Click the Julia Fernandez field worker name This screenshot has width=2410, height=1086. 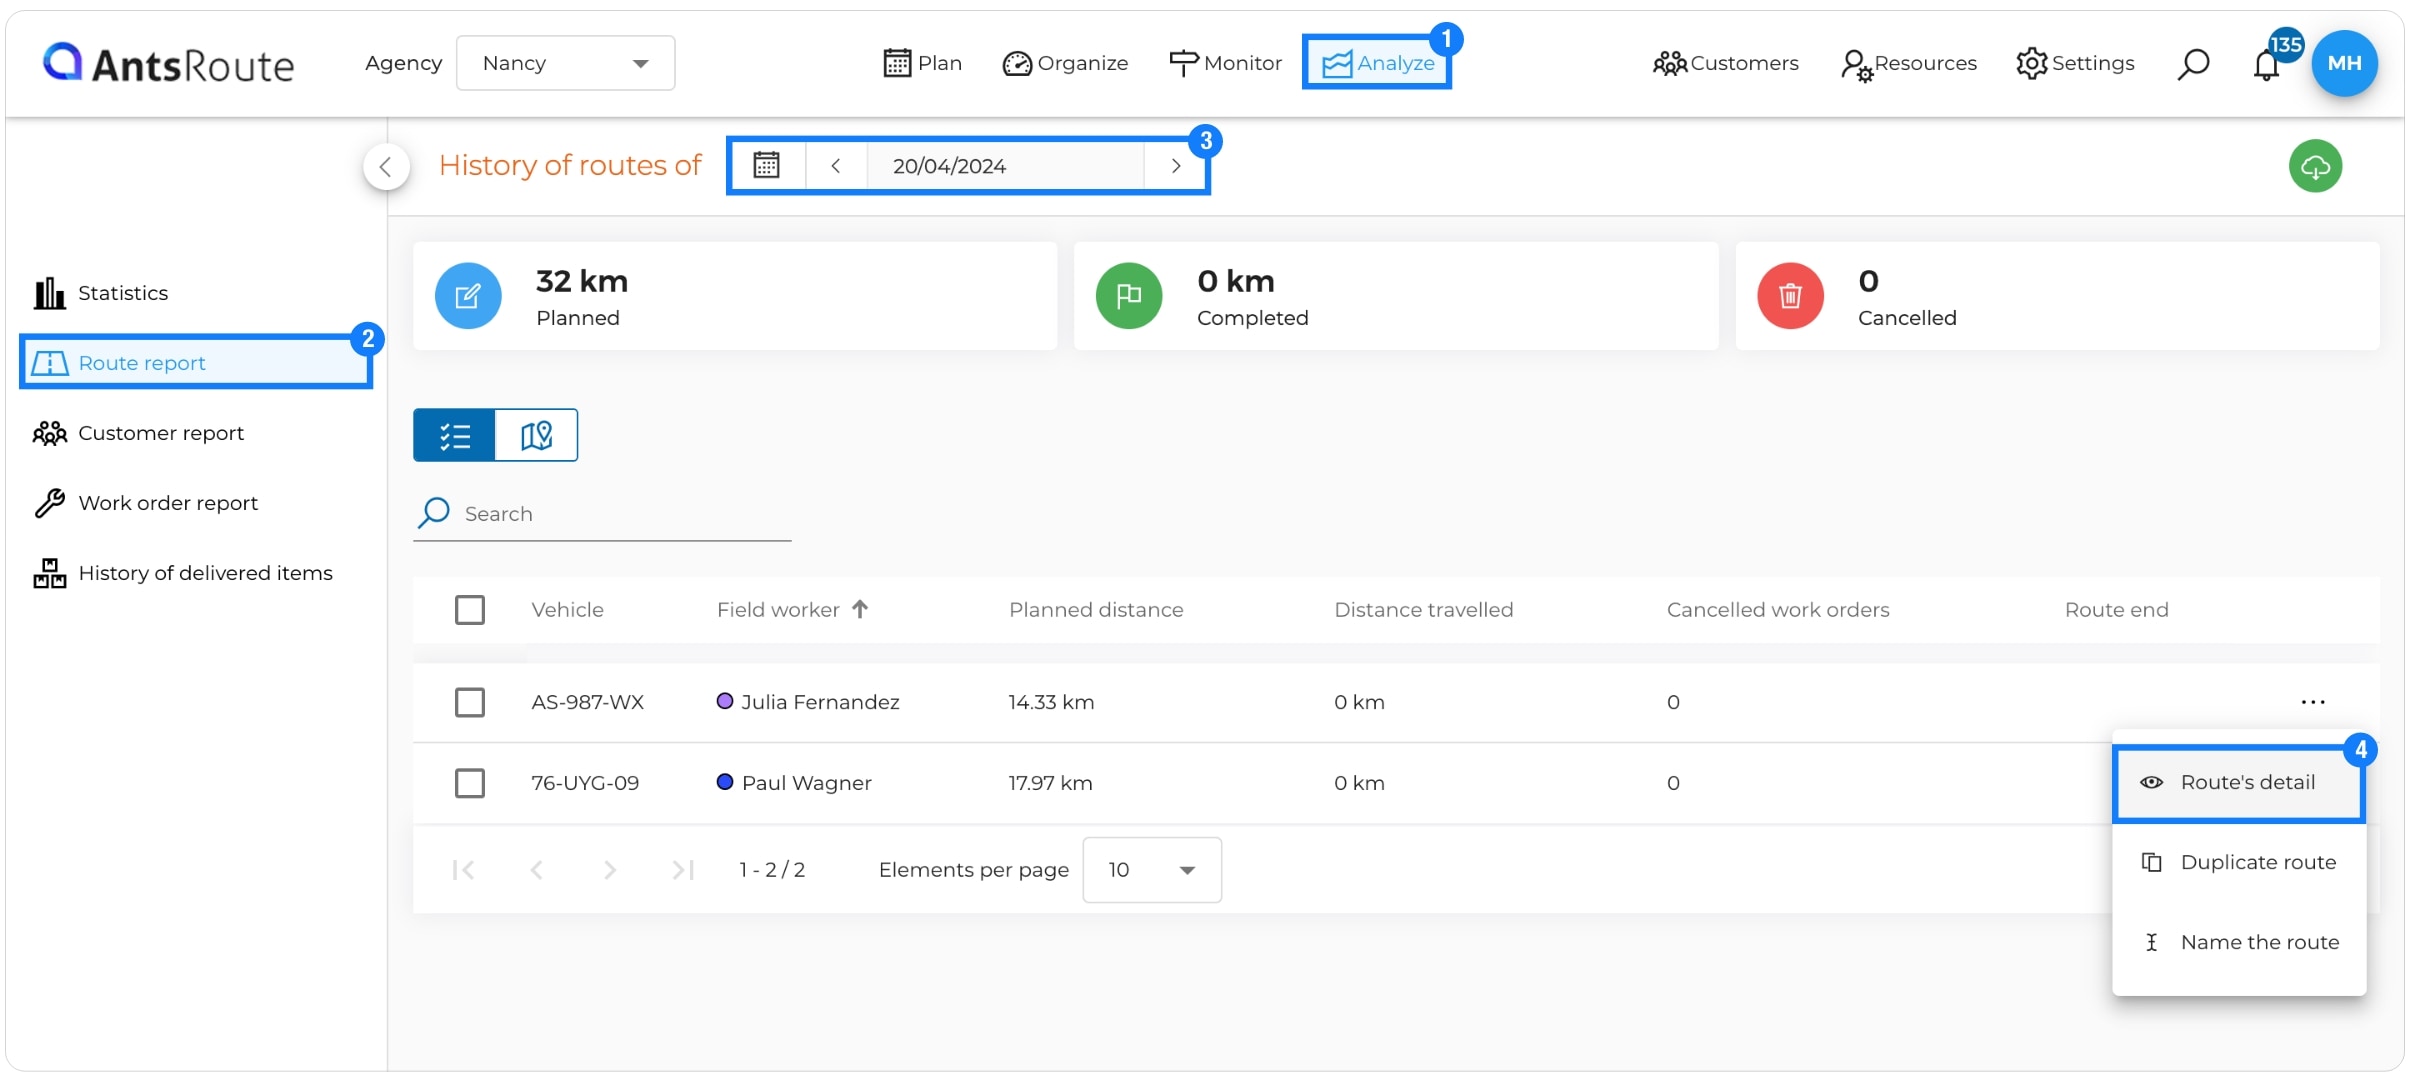pyautogui.click(x=820, y=702)
